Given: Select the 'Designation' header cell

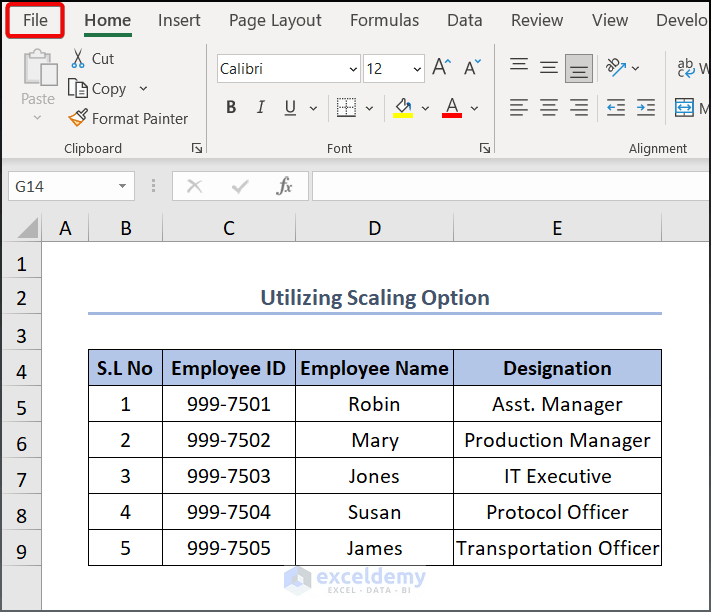Looking at the screenshot, I should [x=557, y=368].
